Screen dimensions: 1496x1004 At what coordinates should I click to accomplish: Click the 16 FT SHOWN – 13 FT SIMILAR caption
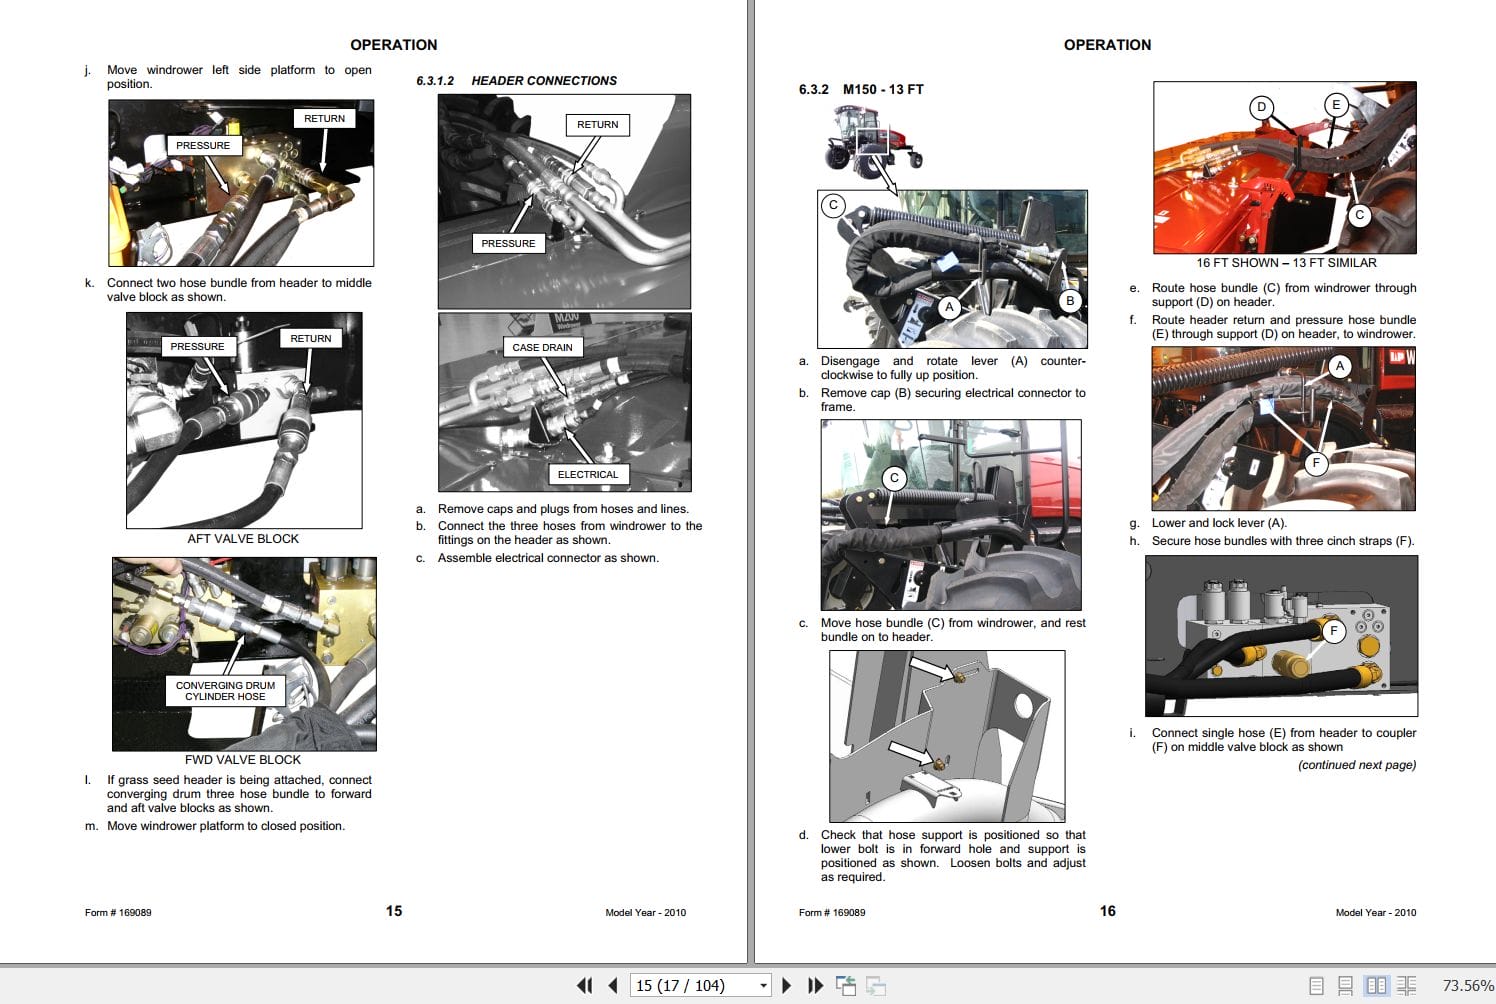1286,263
